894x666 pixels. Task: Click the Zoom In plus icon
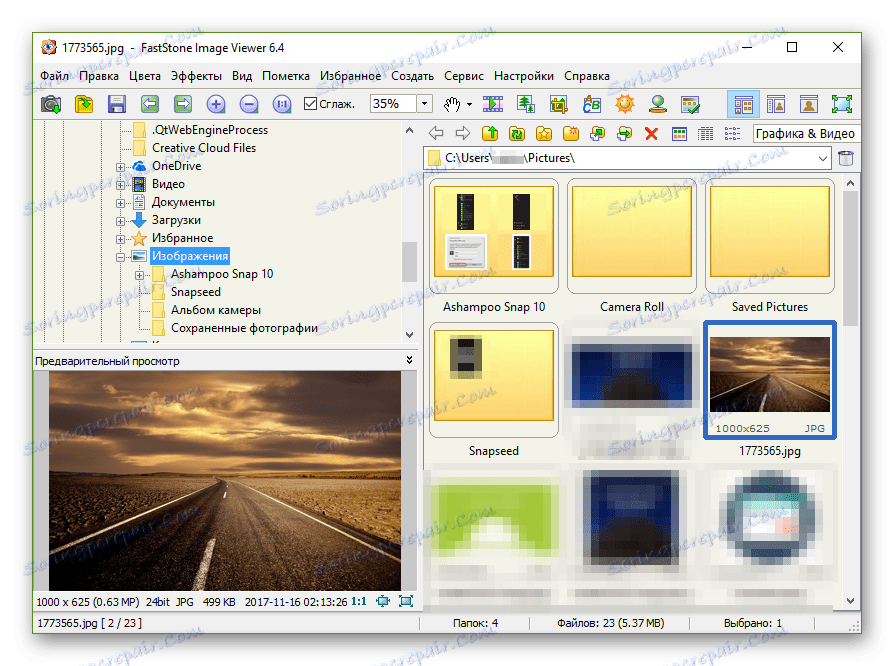point(215,104)
